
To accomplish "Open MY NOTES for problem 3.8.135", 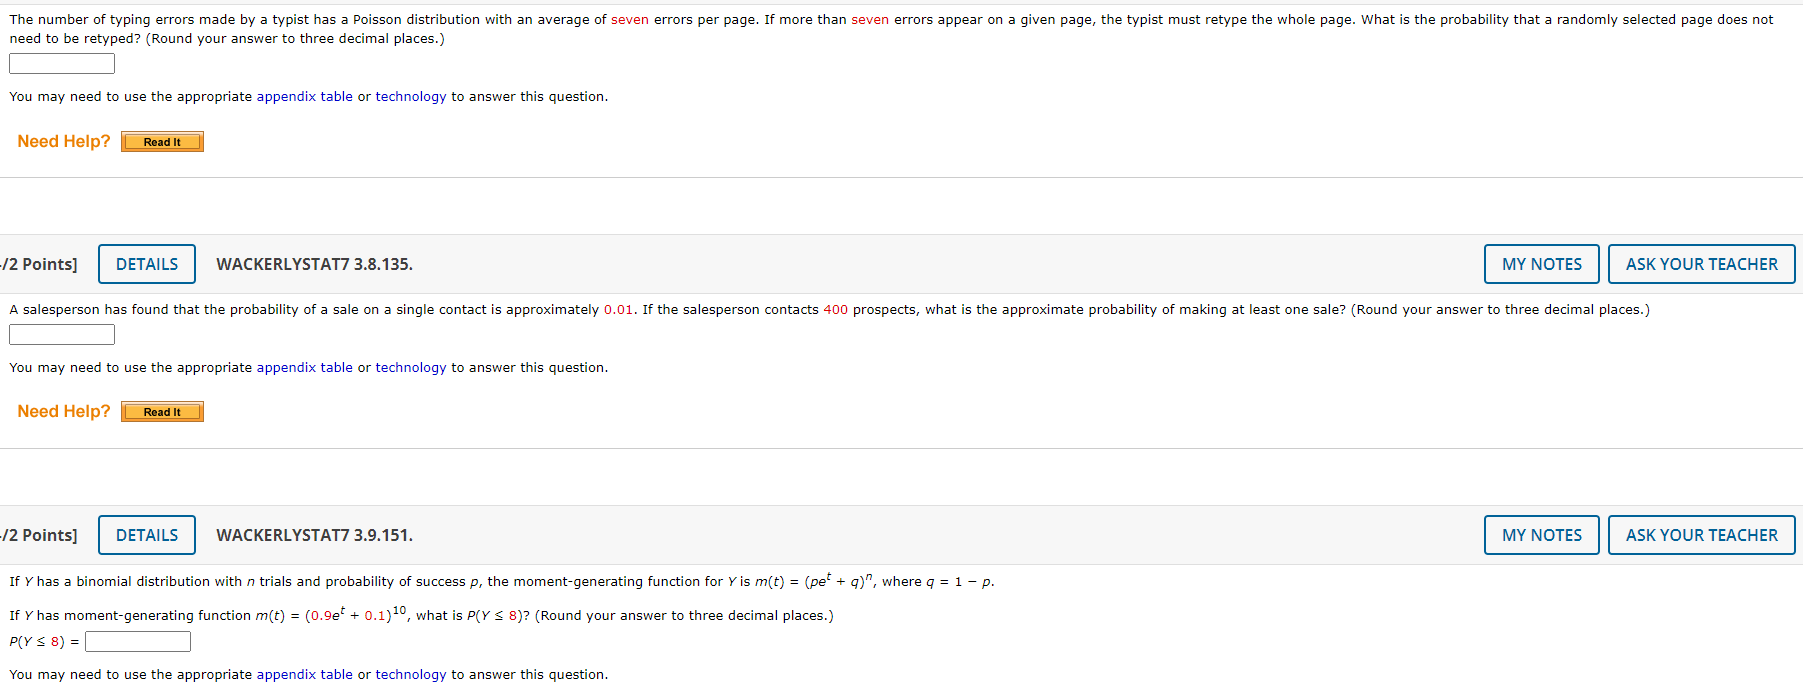I will pos(1540,263).
